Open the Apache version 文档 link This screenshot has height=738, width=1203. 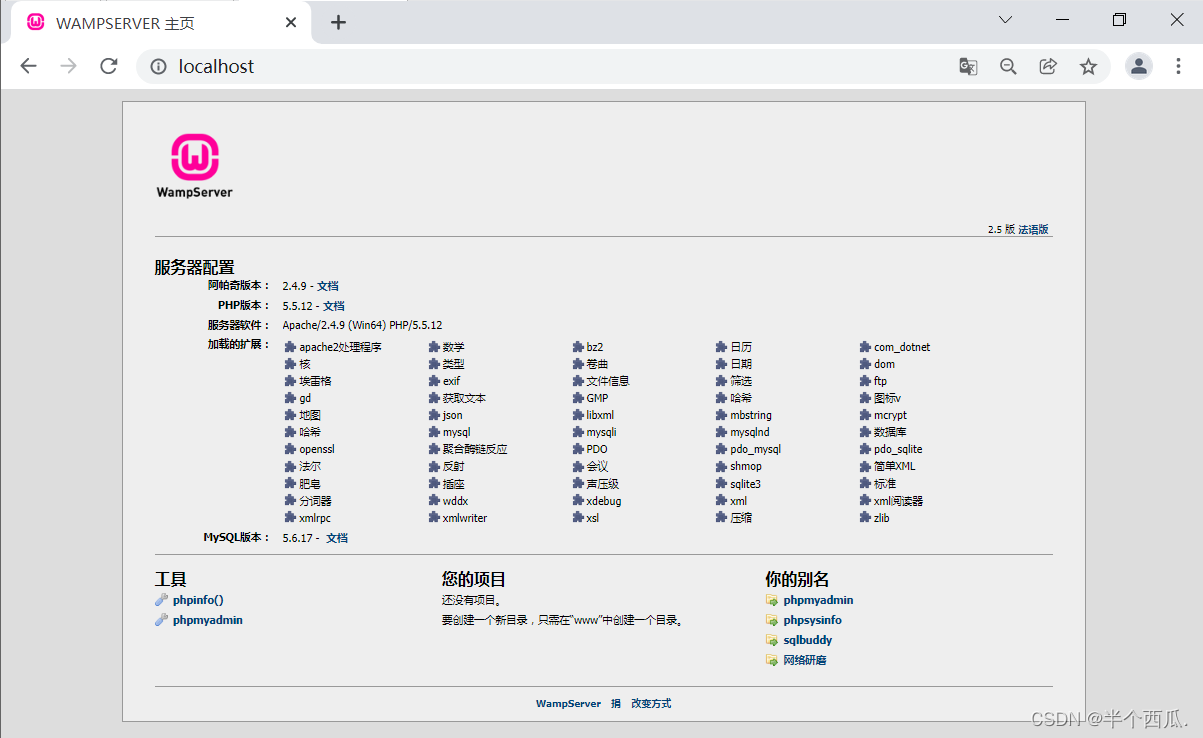tap(328, 286)
